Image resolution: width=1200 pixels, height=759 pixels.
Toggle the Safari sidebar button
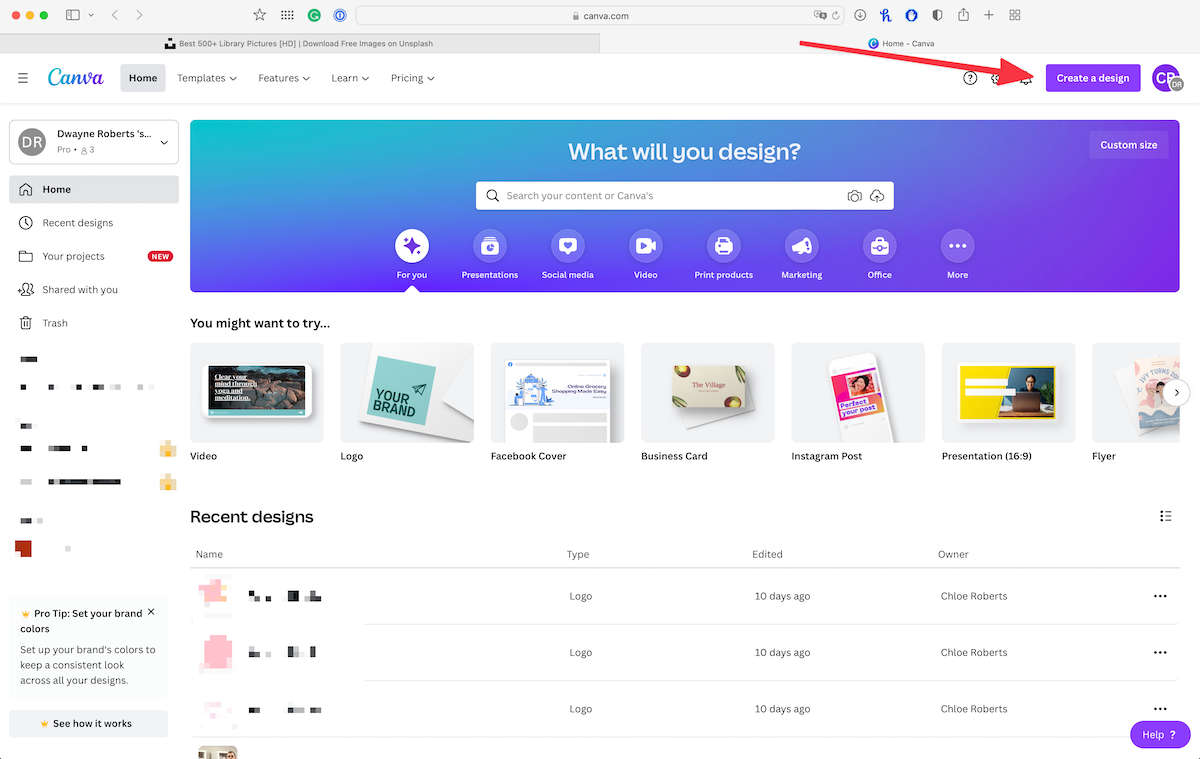[x=73, y=15]
